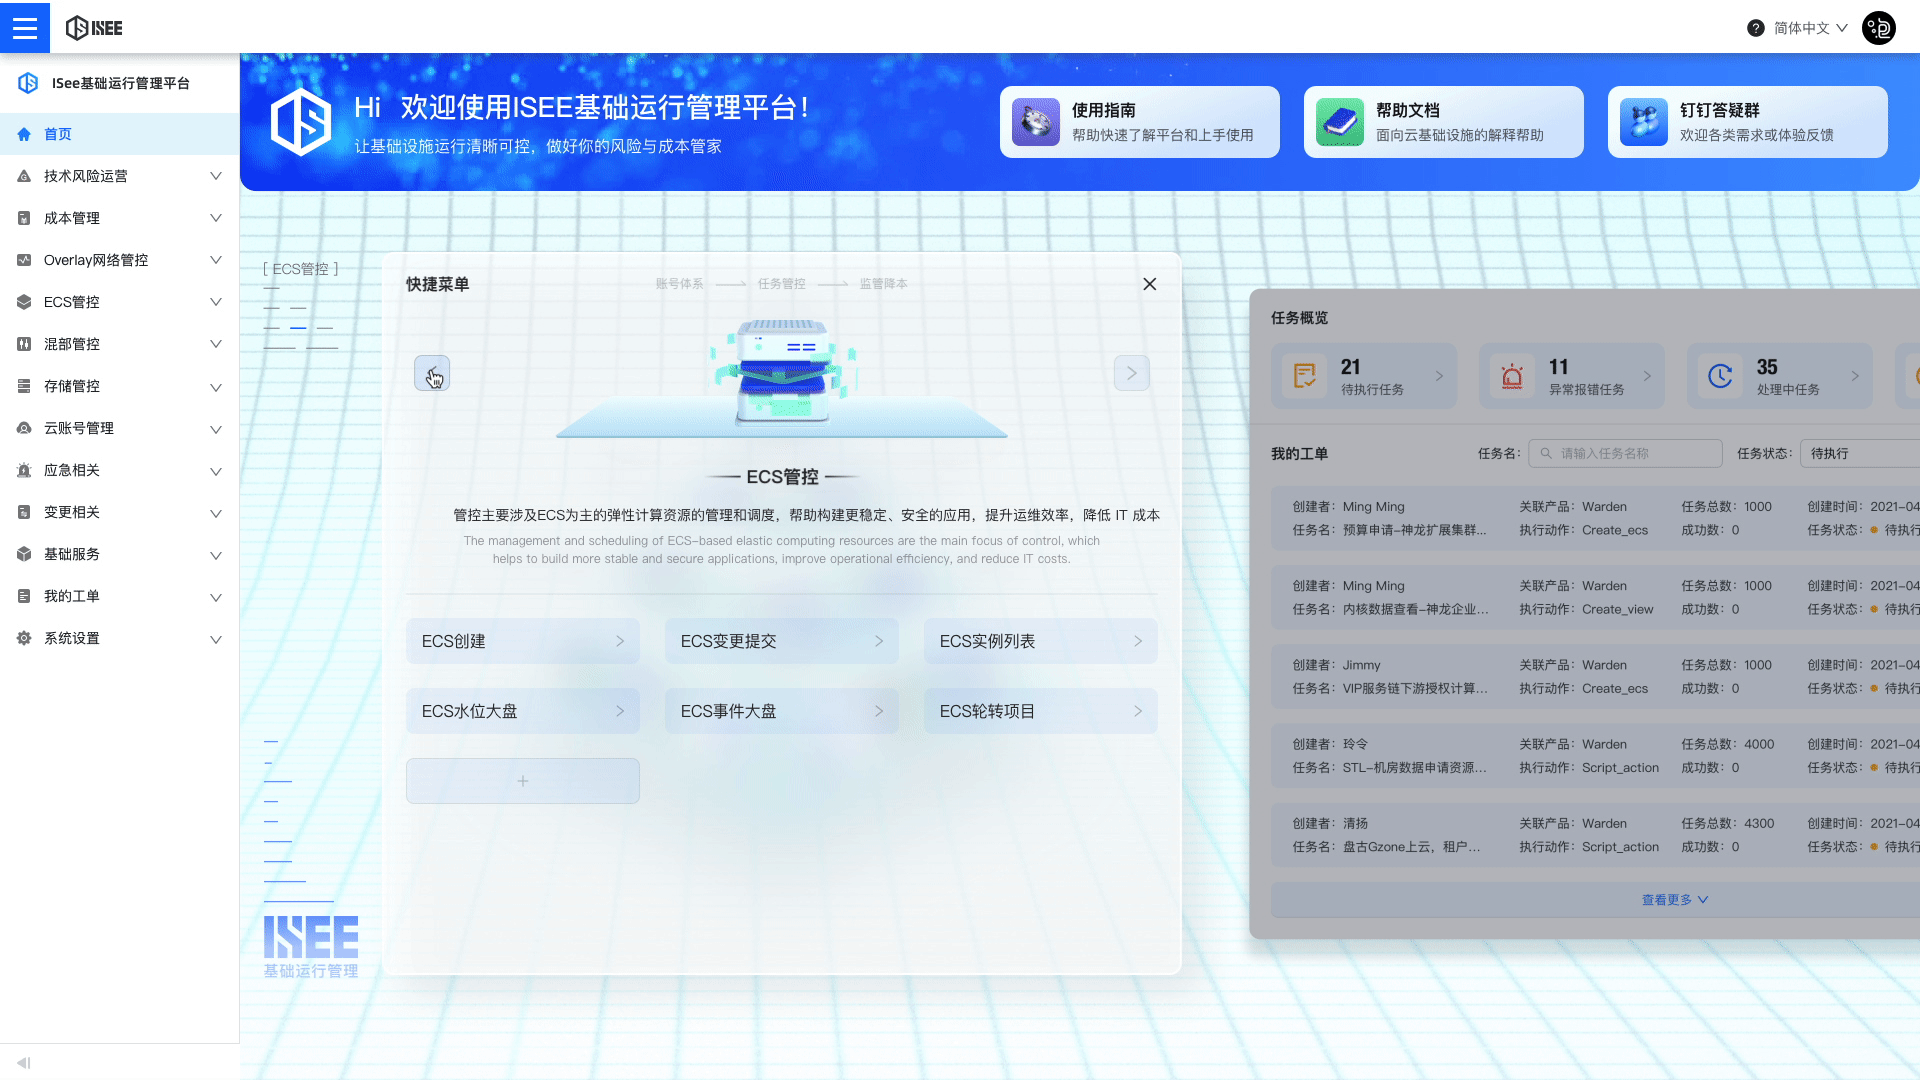The width and height of the screenshot is (1920, 1080).
Task: Switch to the 任务管控 tab
Action: 780,283
